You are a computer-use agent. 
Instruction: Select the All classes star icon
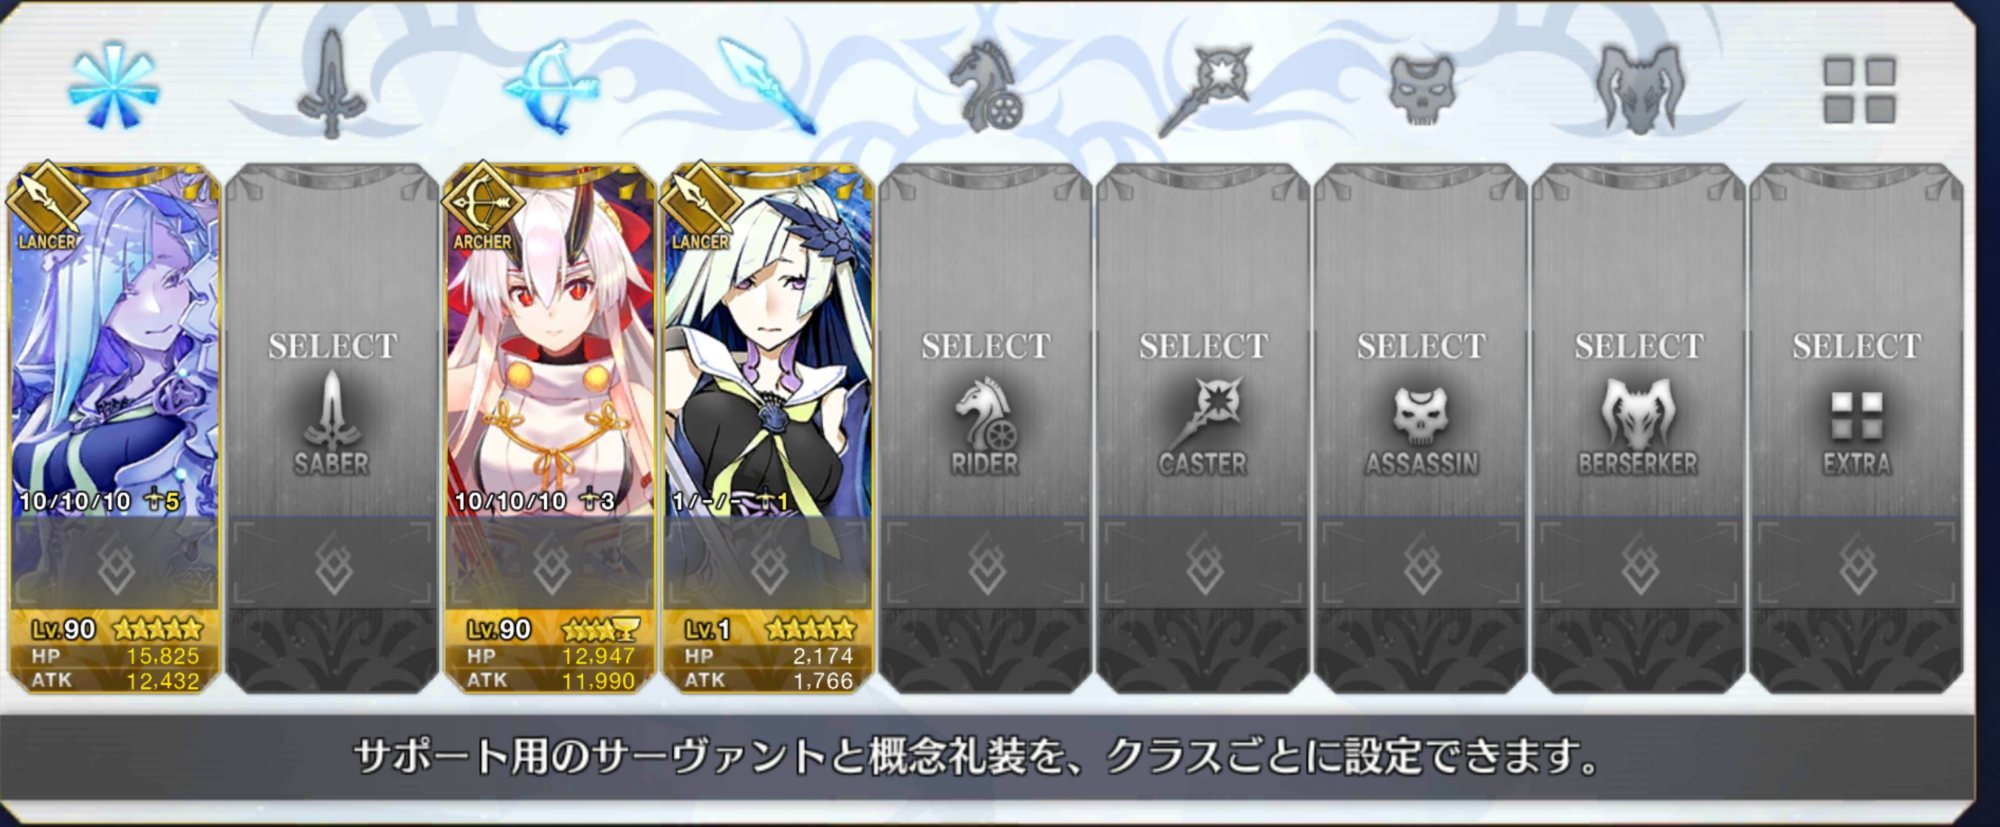point(113,86)
